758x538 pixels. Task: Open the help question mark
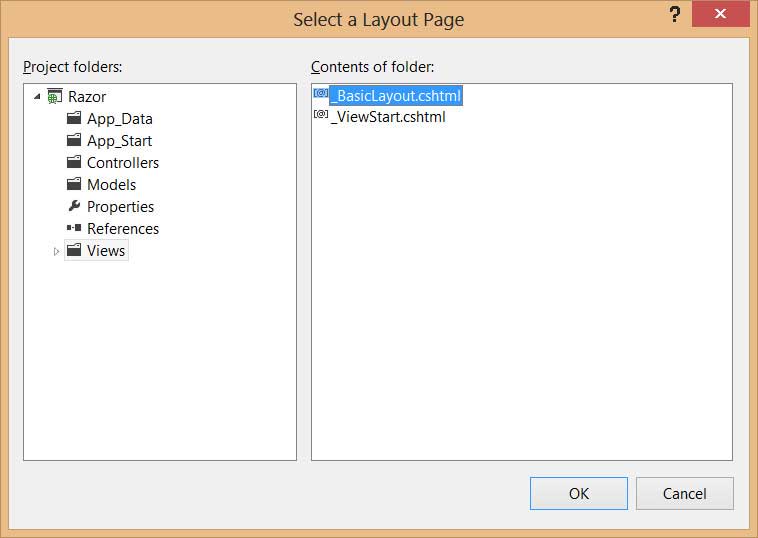(675, 15)
